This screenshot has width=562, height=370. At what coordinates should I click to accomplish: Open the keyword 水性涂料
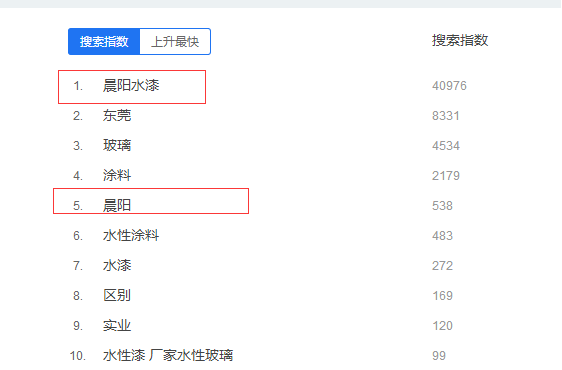coord(131,236)
